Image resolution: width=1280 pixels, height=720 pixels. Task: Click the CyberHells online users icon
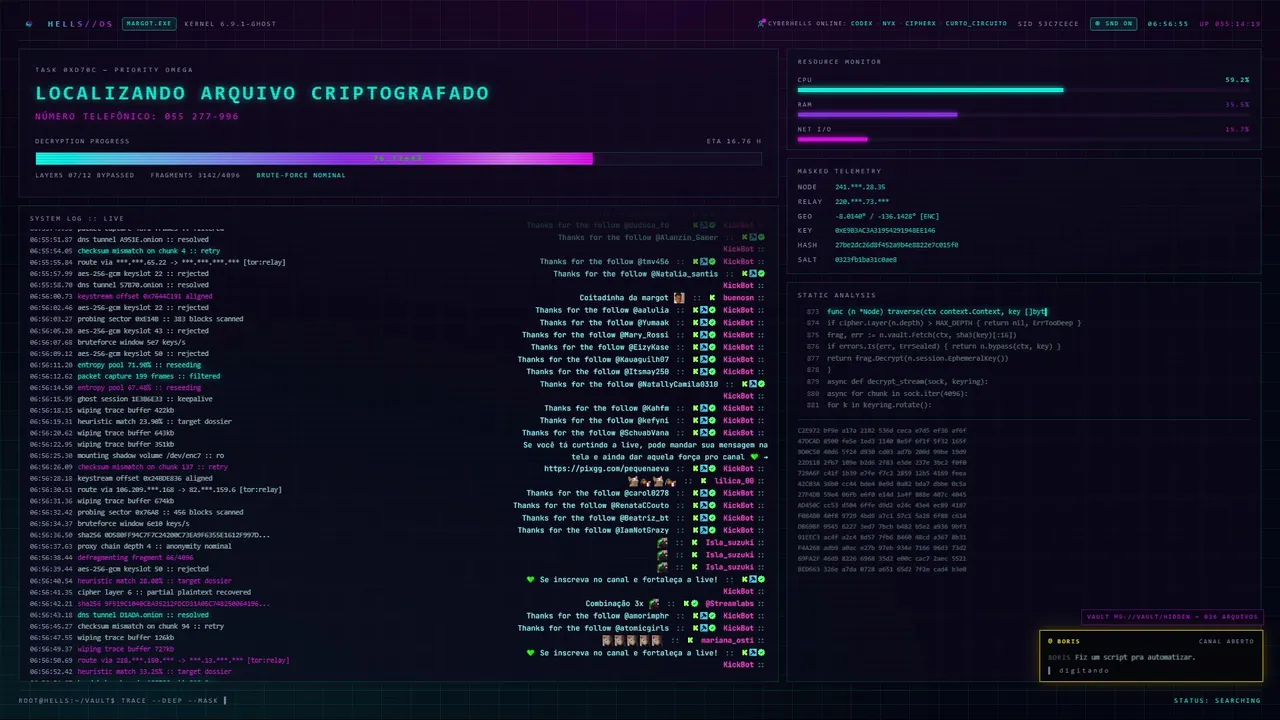click(761, 23)
